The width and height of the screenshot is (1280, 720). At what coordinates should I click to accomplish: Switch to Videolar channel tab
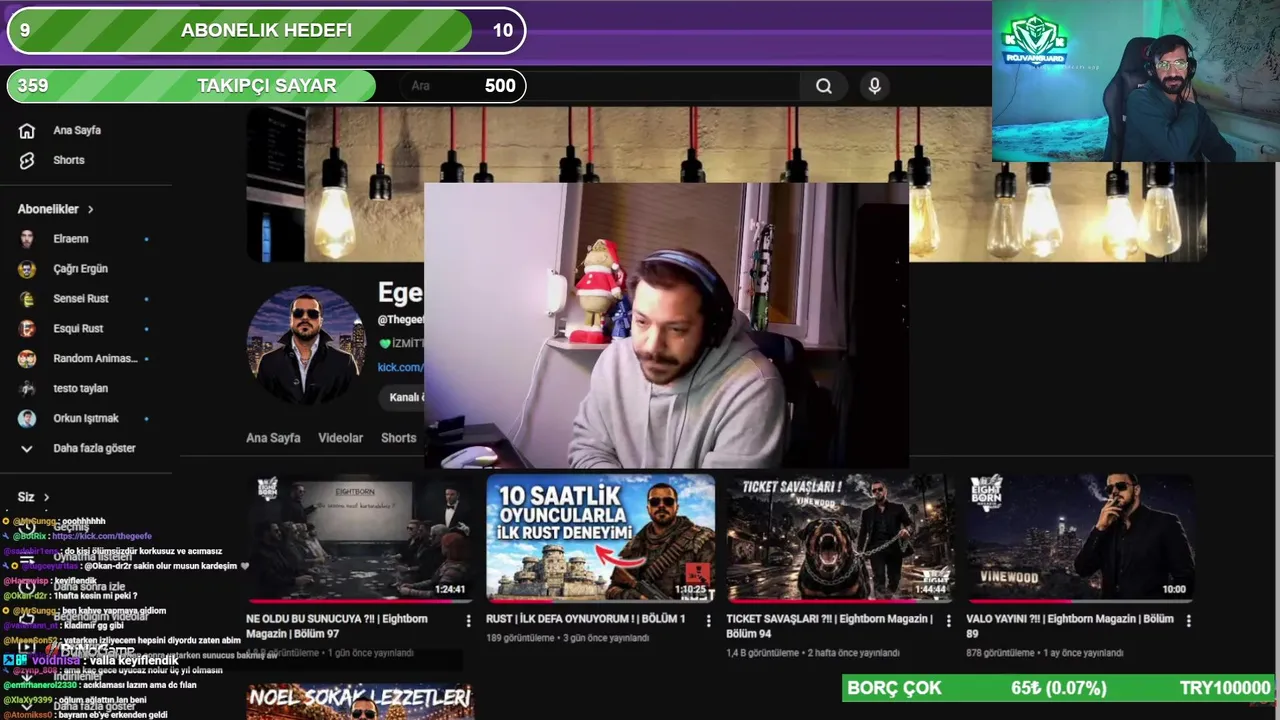click(340, 438)
